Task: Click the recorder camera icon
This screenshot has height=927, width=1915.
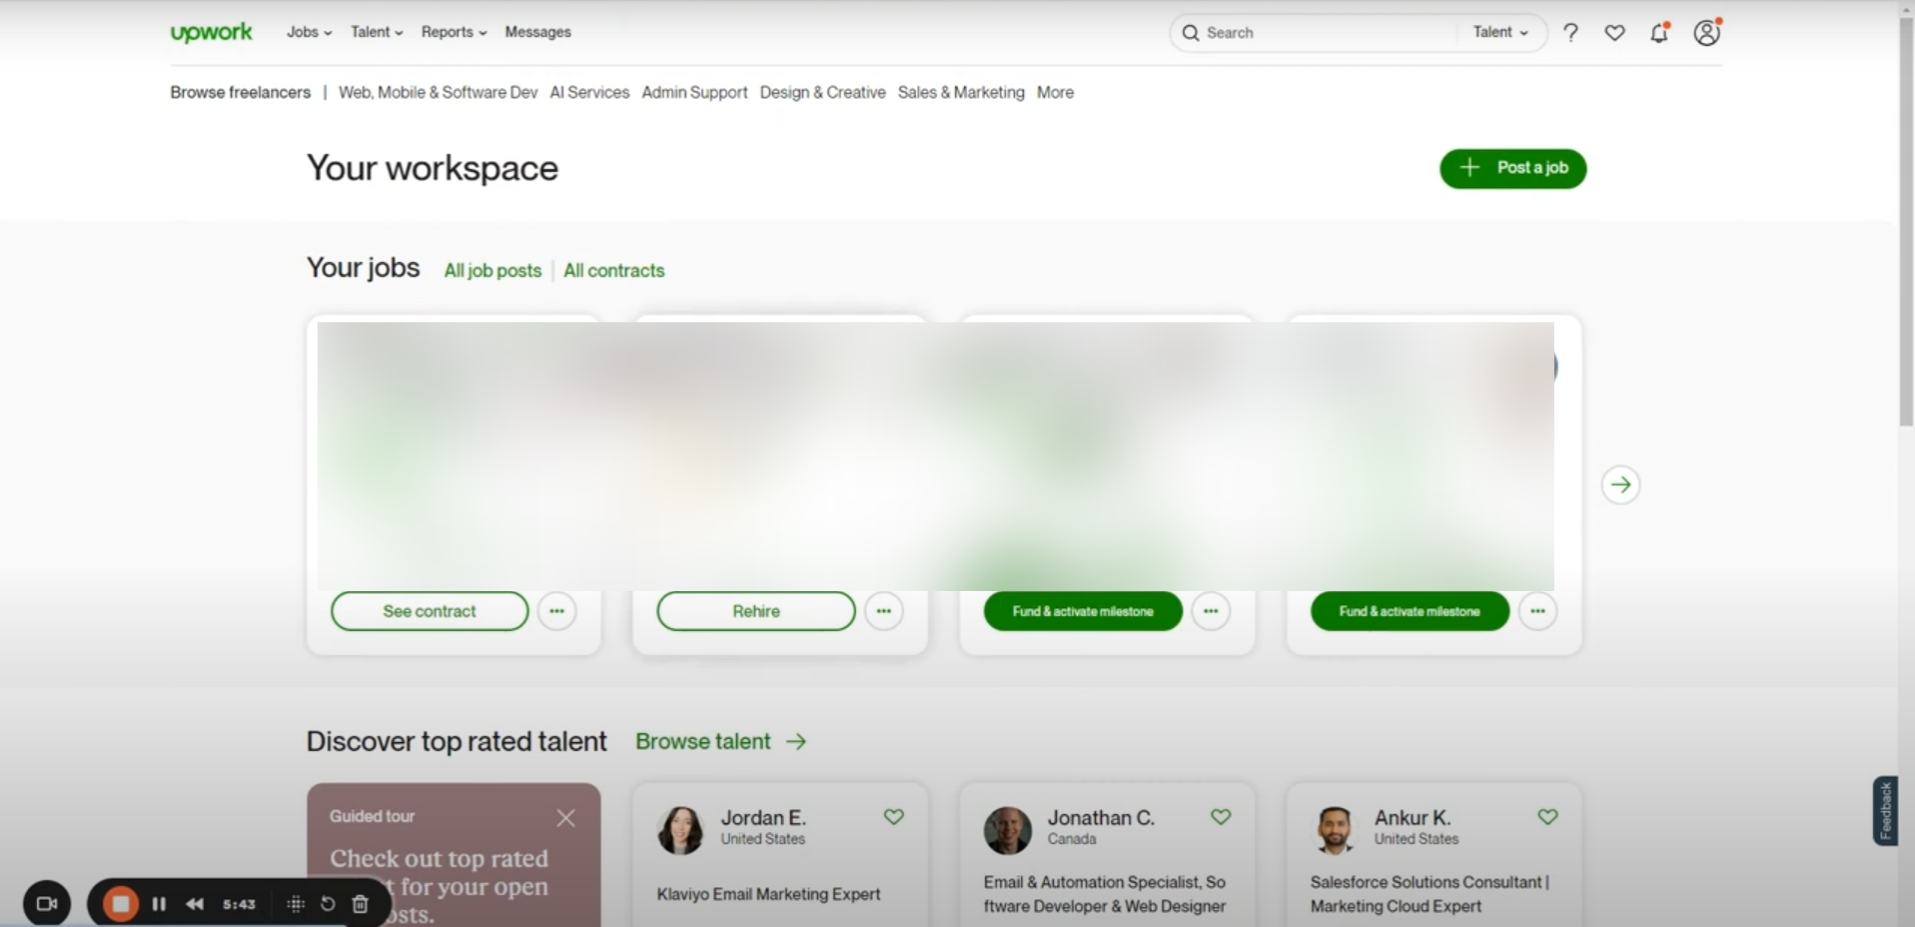Action: click(47, 904)
